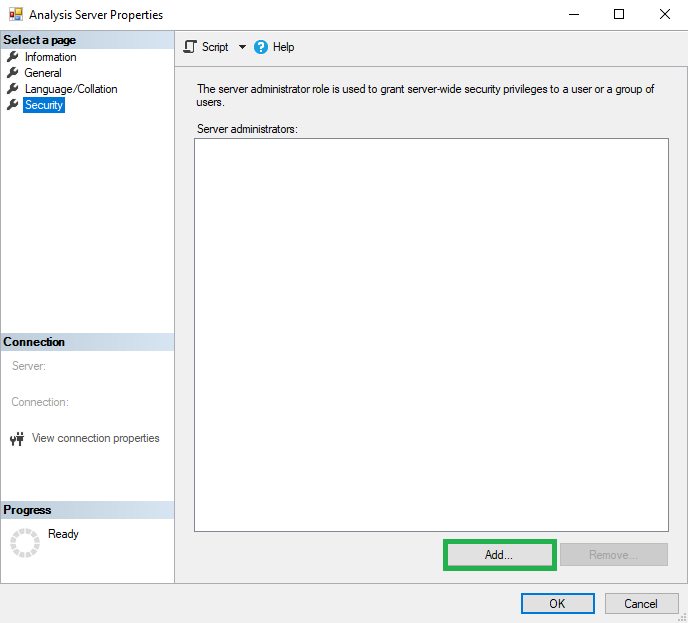688x623 pixels.
Task: Confirm with the OK button
Action: [558, 604]
